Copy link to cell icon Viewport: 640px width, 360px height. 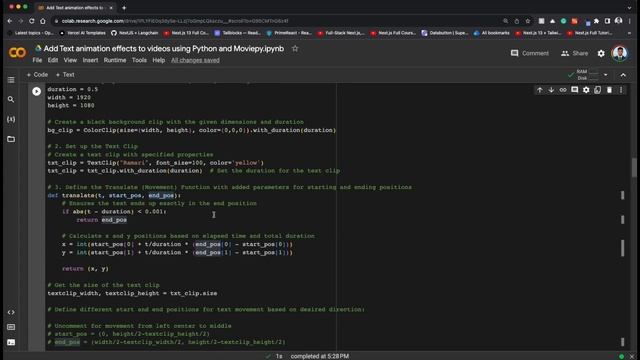pos(563,90)
